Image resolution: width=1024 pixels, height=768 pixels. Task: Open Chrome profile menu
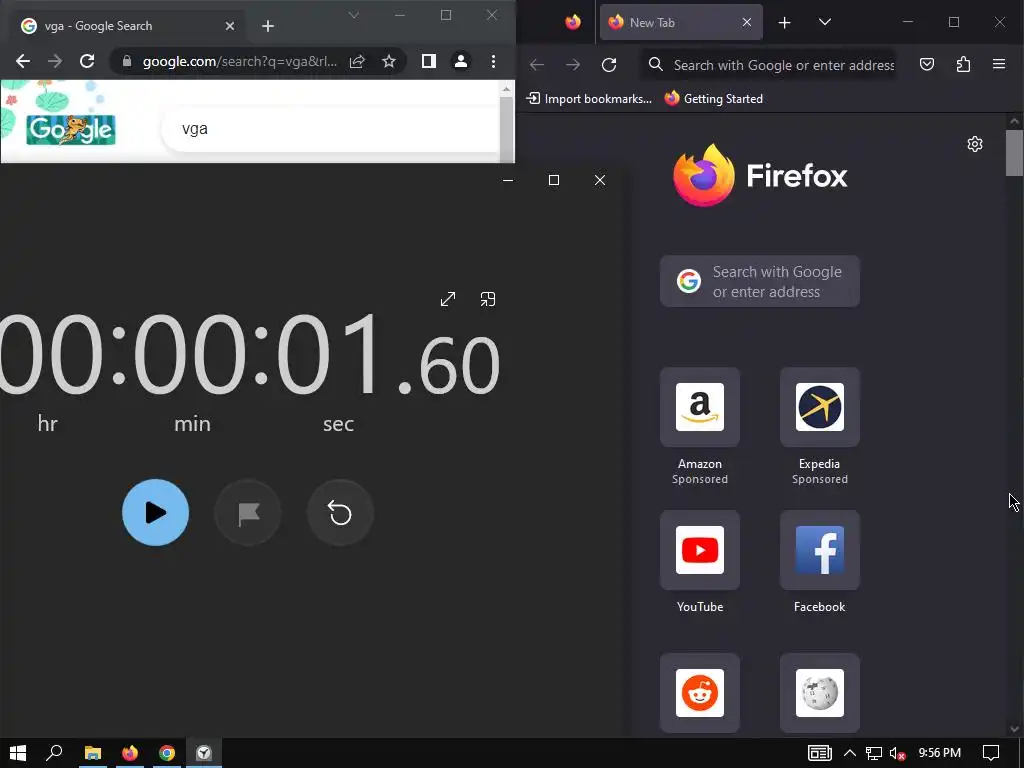point(461,61)
